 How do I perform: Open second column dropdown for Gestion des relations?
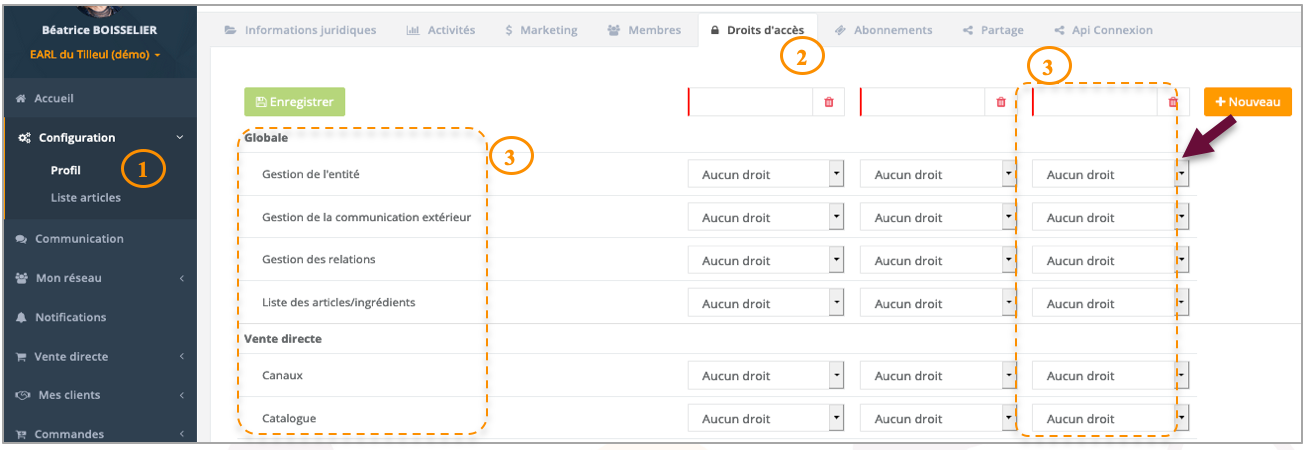pos(938,261)
